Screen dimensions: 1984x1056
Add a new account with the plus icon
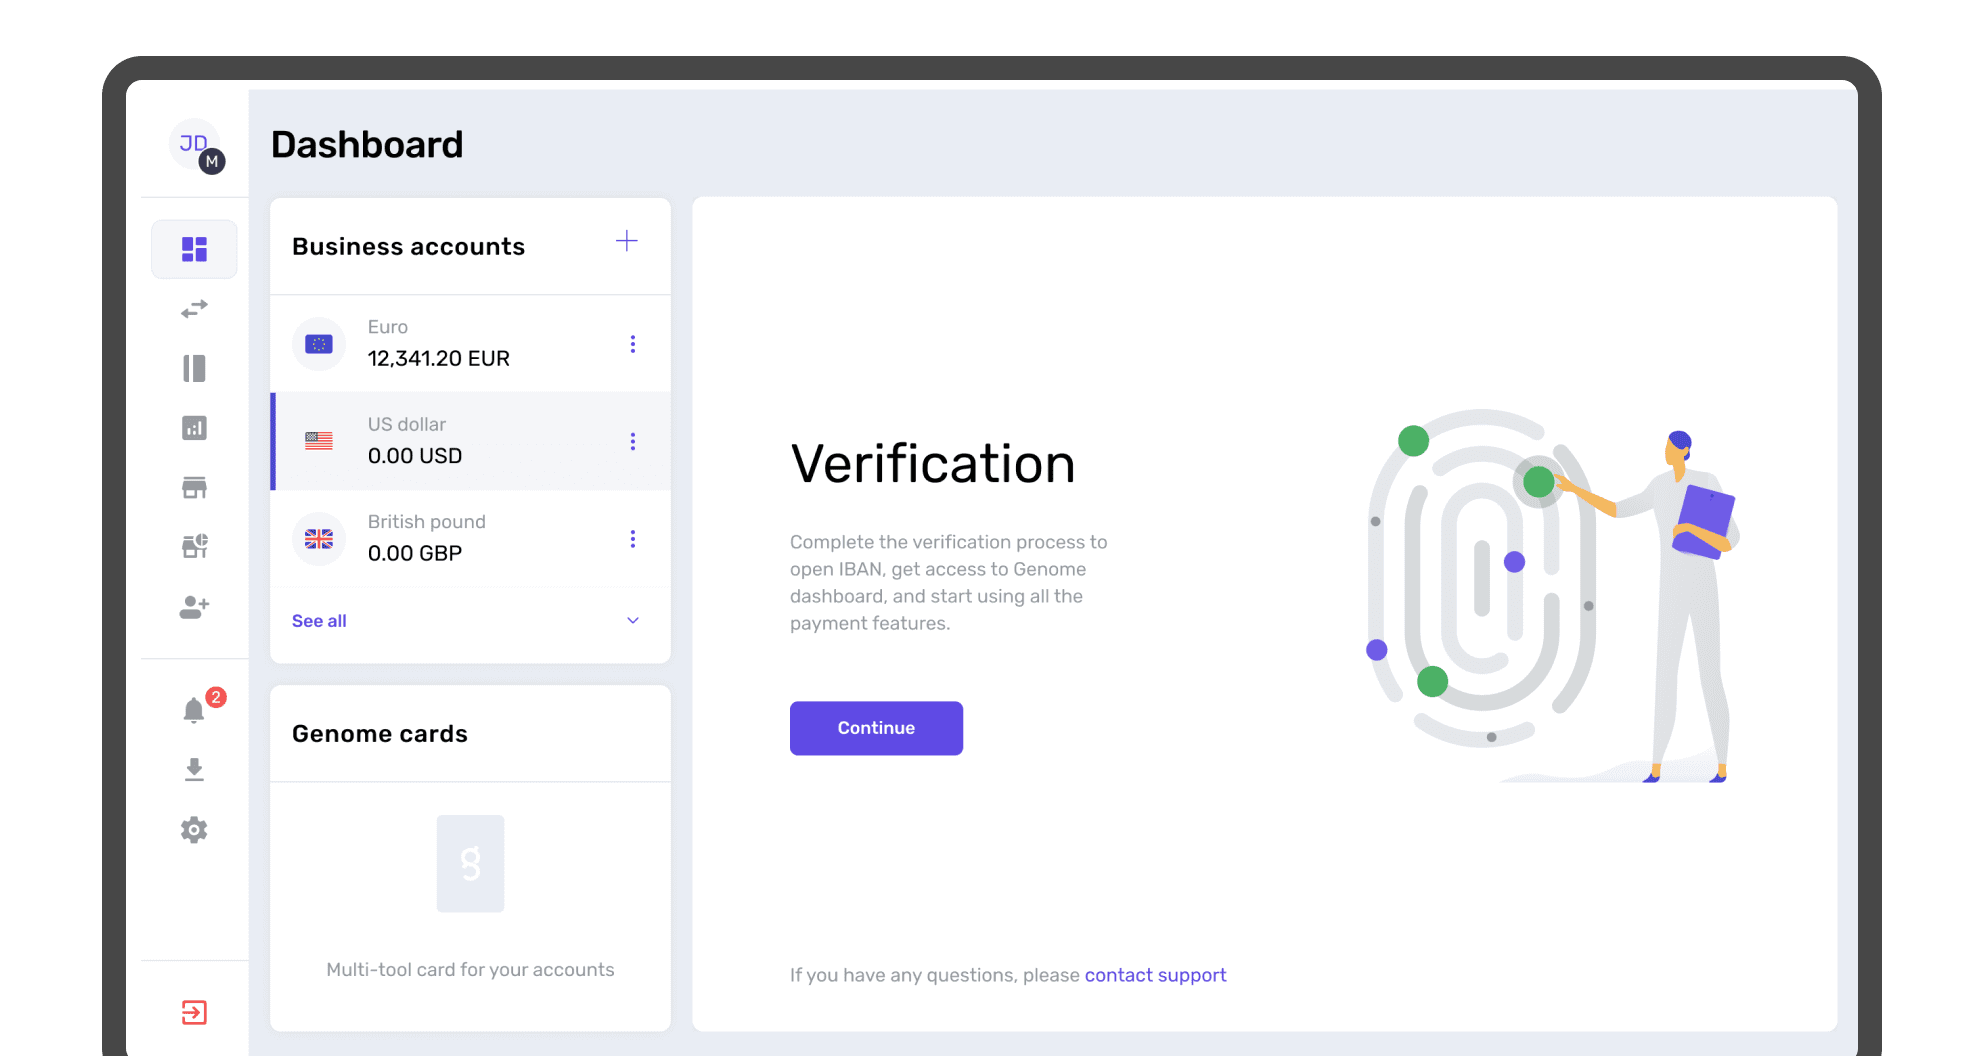pyautogui.click(x=626, y=241)
